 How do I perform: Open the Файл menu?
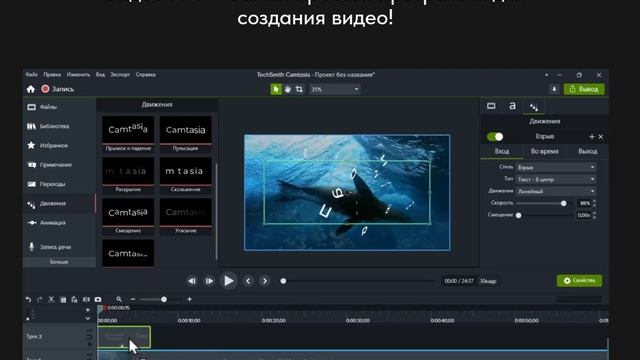31,75
